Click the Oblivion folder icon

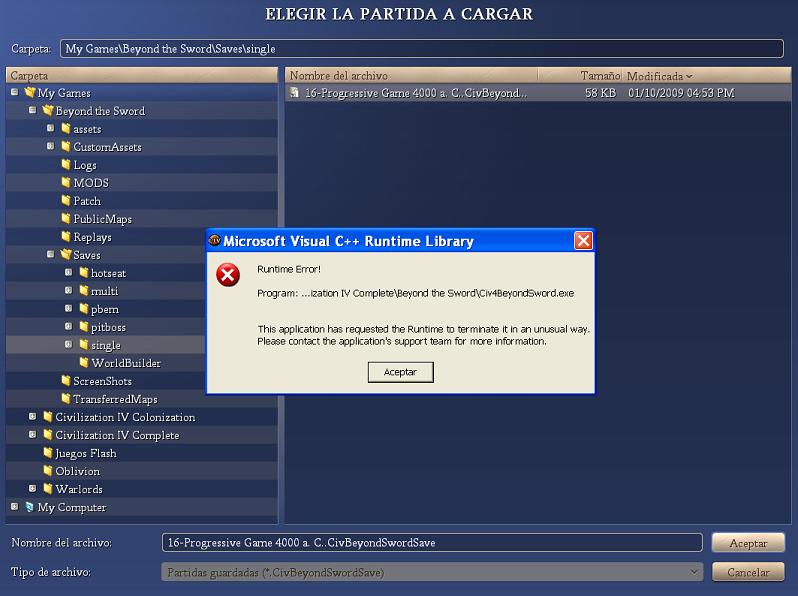point(48,471)
